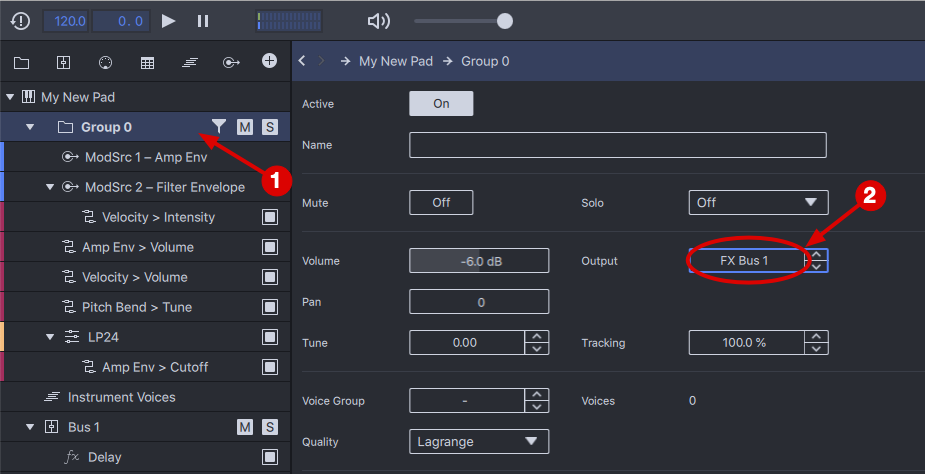
Task: Decrease Voice Group with down stepper
Action: (x=537, y=407)
